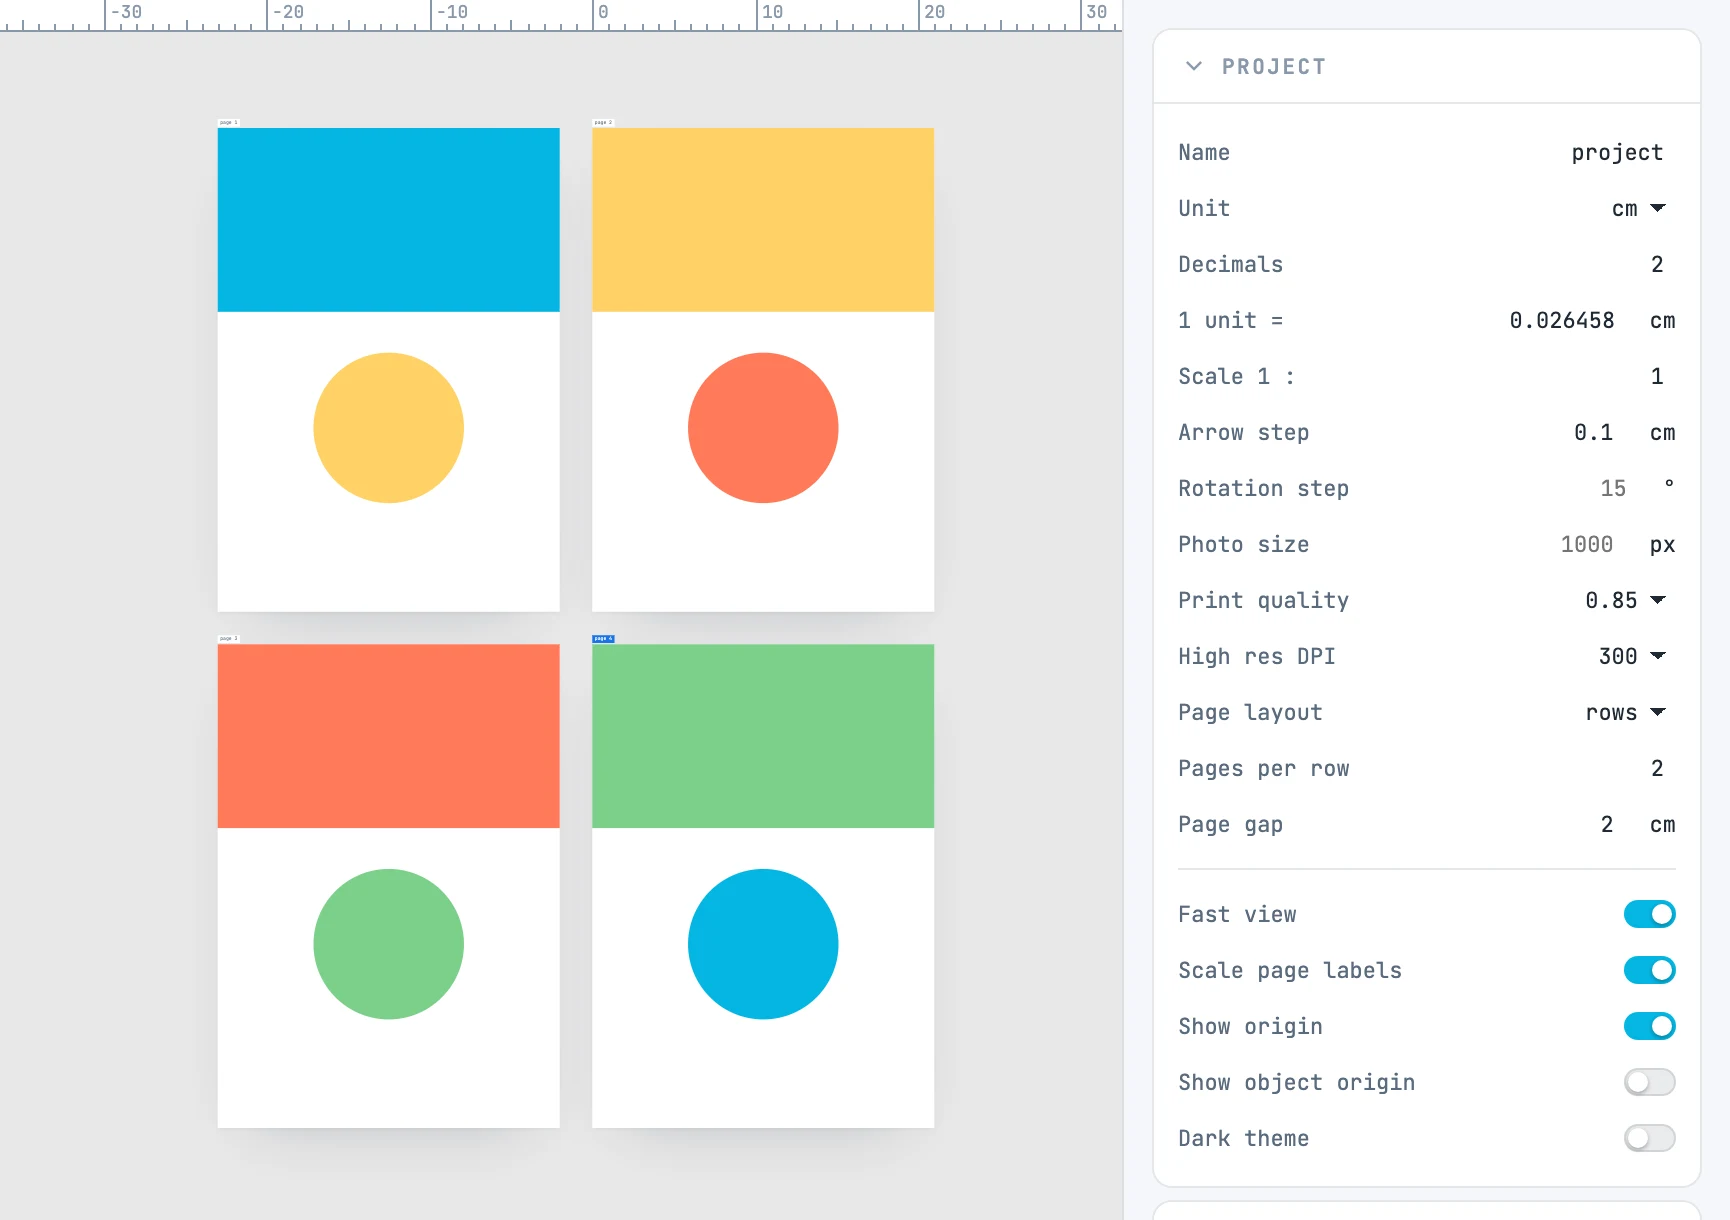
Task: Click the page 1 label tag
Action: click(x=228, y=122)
